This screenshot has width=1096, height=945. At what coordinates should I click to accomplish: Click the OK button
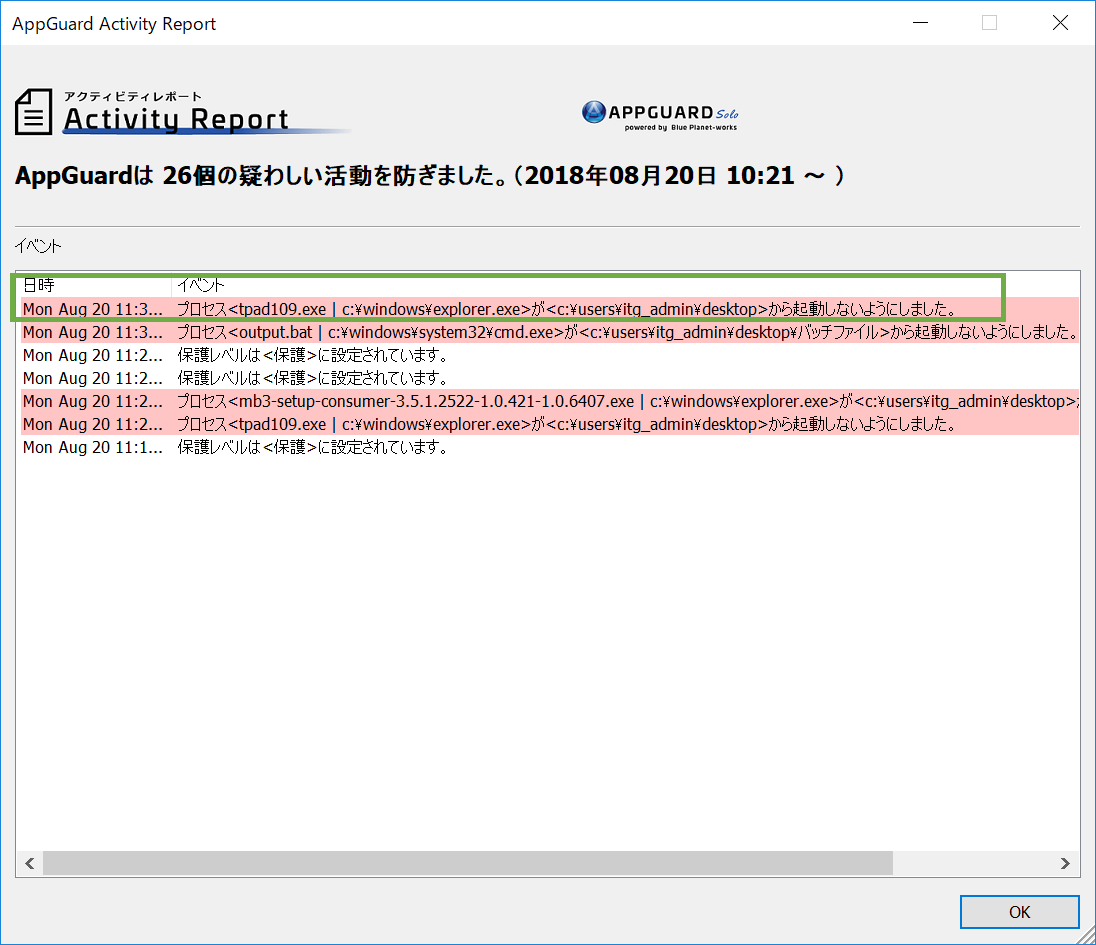1019,912
